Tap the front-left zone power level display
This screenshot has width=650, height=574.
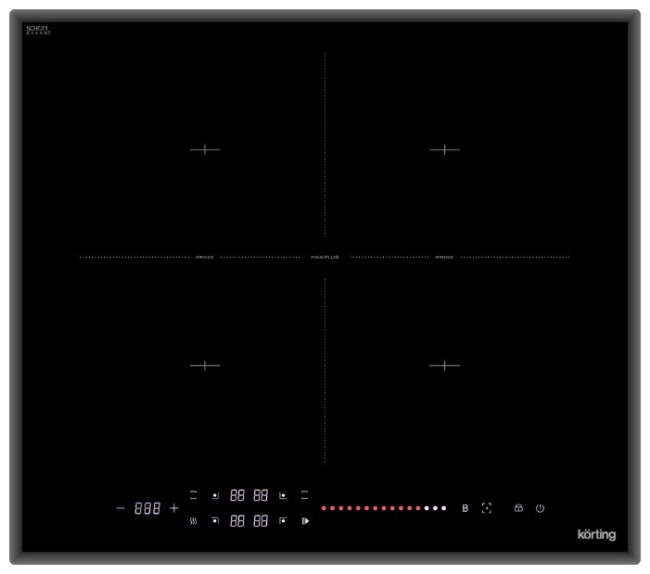(237, 521)
